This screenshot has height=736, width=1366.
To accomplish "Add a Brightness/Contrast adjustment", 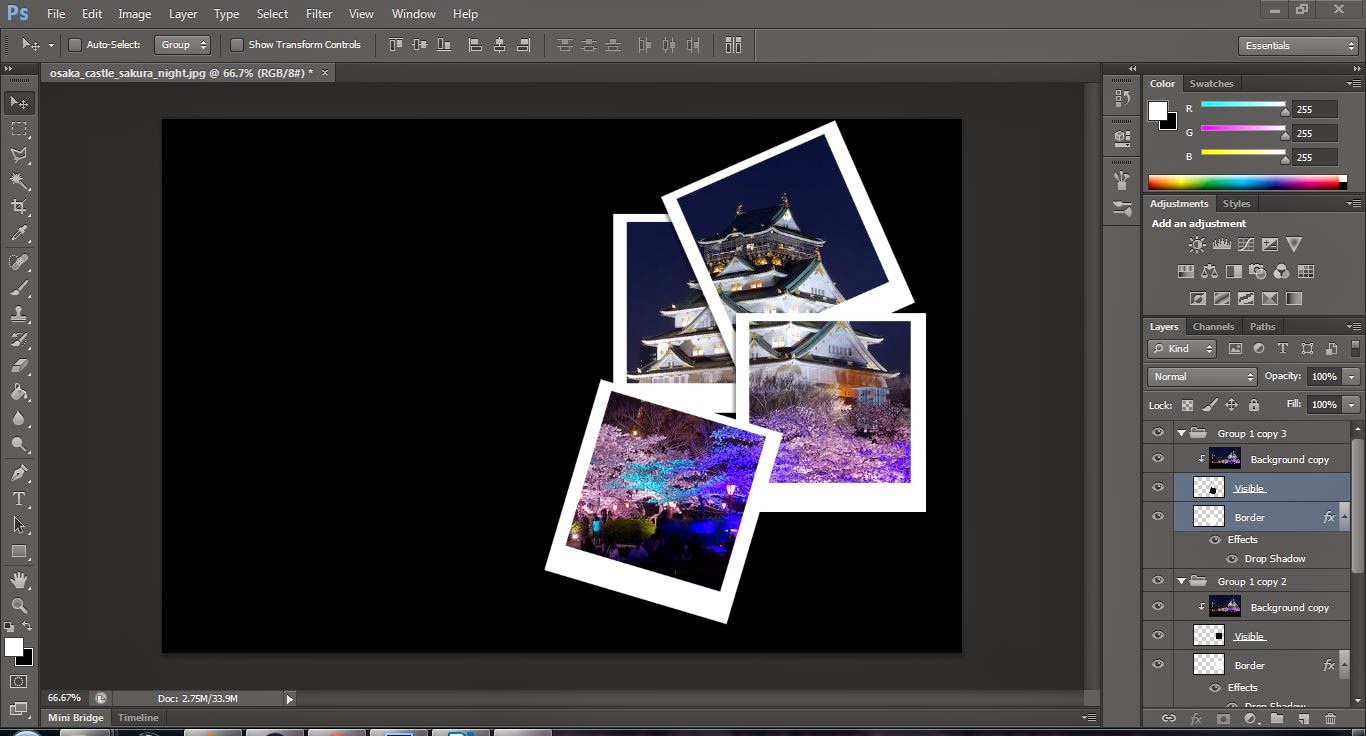I will [1197, 244].
